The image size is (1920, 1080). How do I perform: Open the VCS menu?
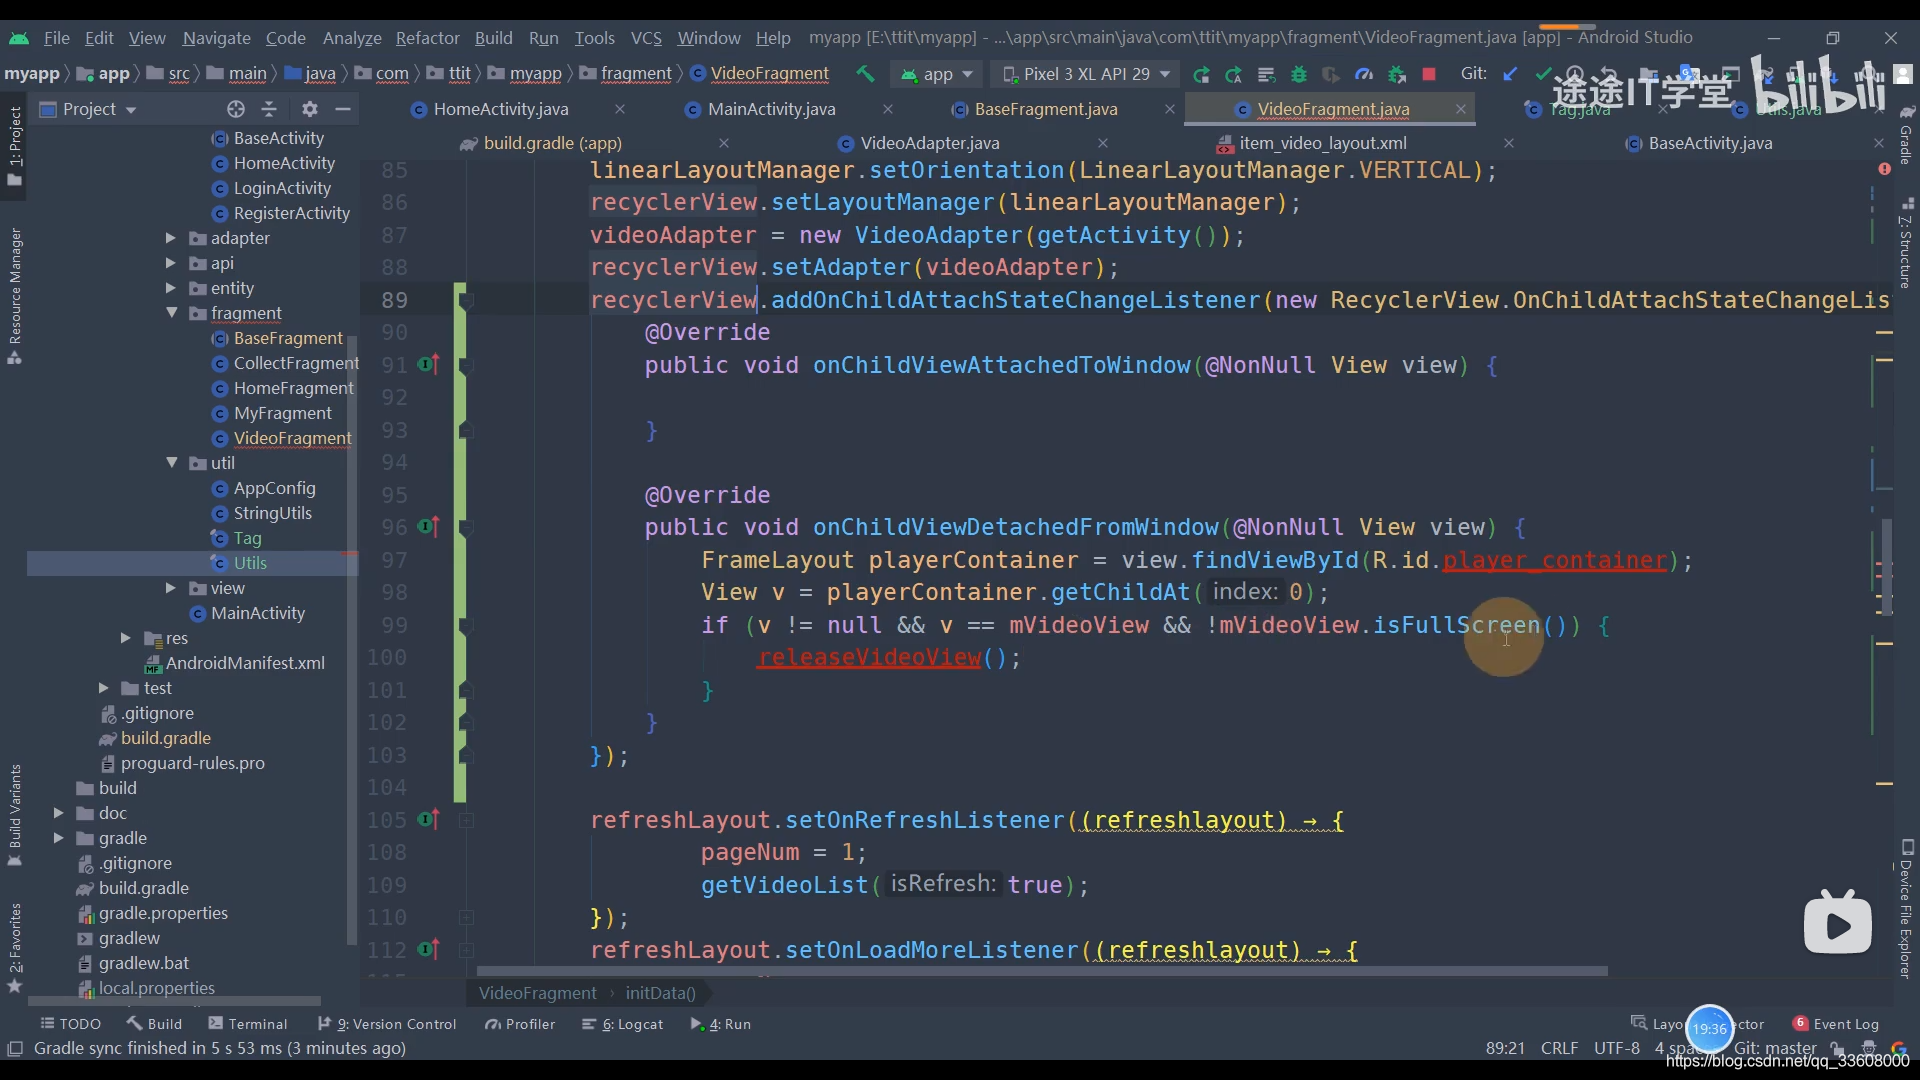point(646,38)
